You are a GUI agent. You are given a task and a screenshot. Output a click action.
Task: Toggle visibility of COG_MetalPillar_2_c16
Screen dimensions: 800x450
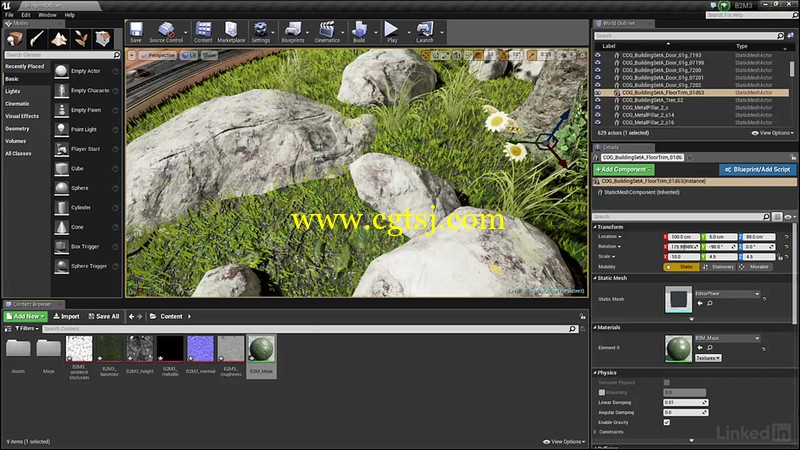pos(598,122)
